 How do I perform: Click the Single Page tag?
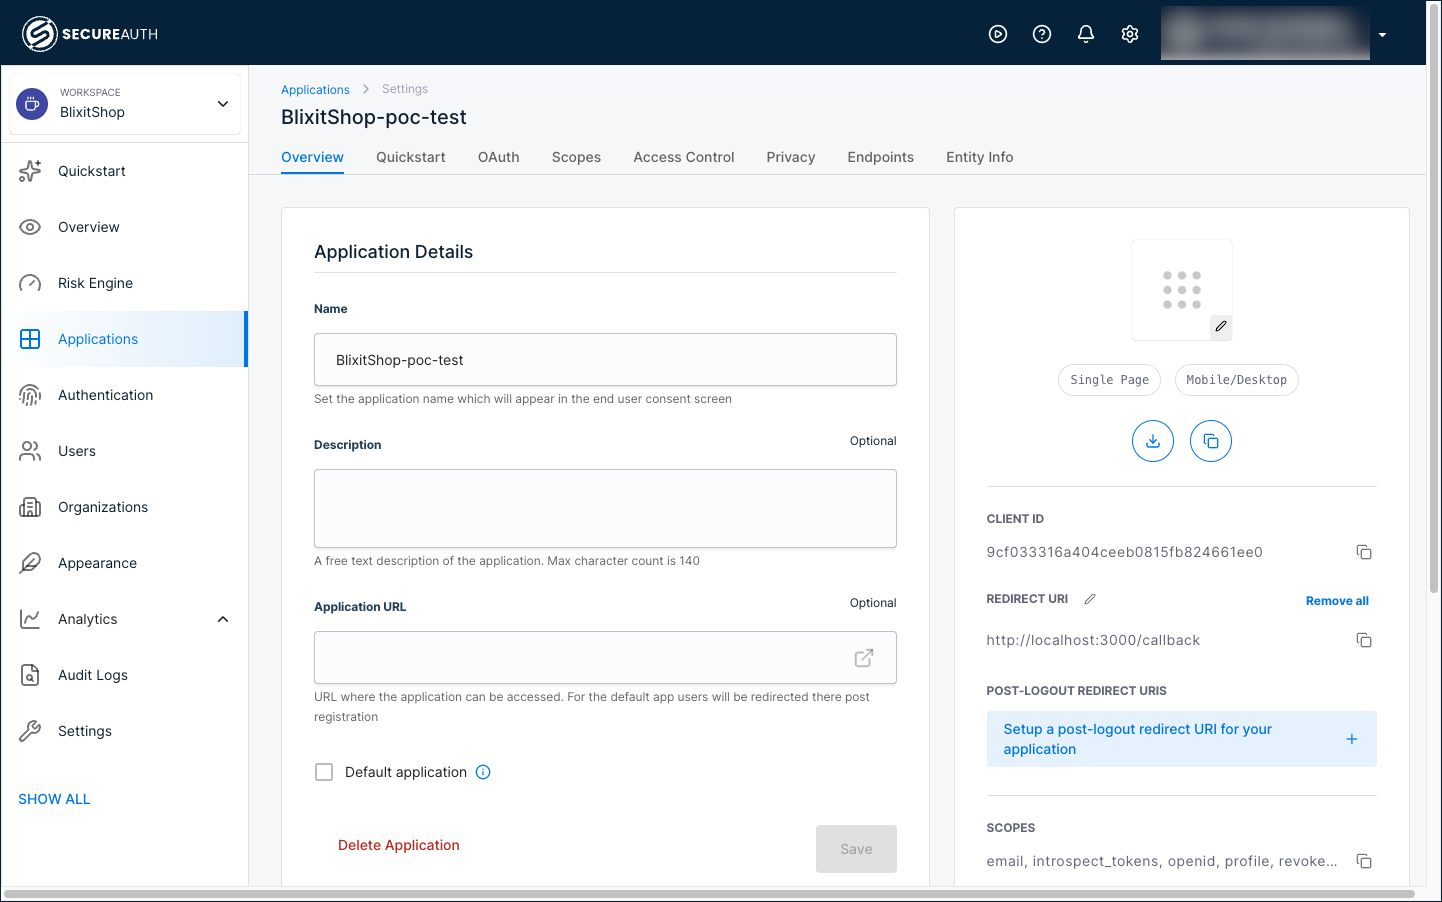click(x=1109, y=380)
